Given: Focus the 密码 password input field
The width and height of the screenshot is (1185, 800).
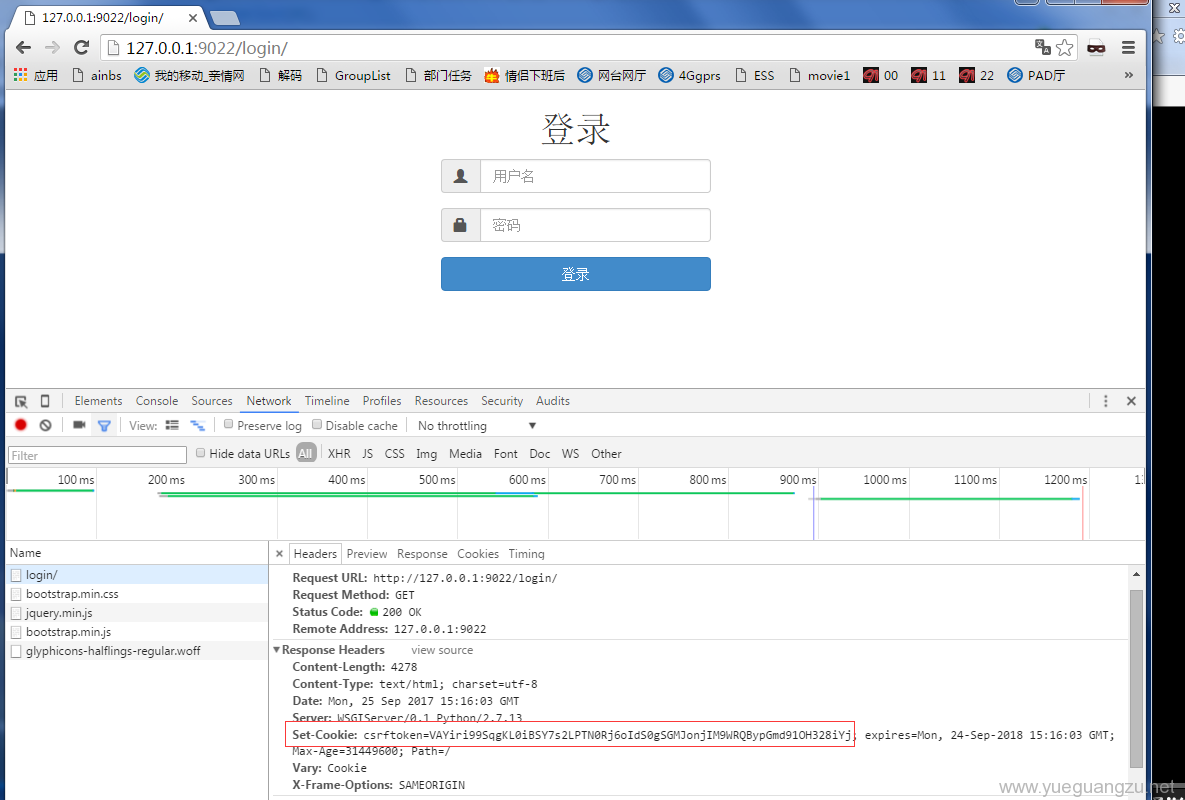Looking at the screenshot, I should point(596,225).
